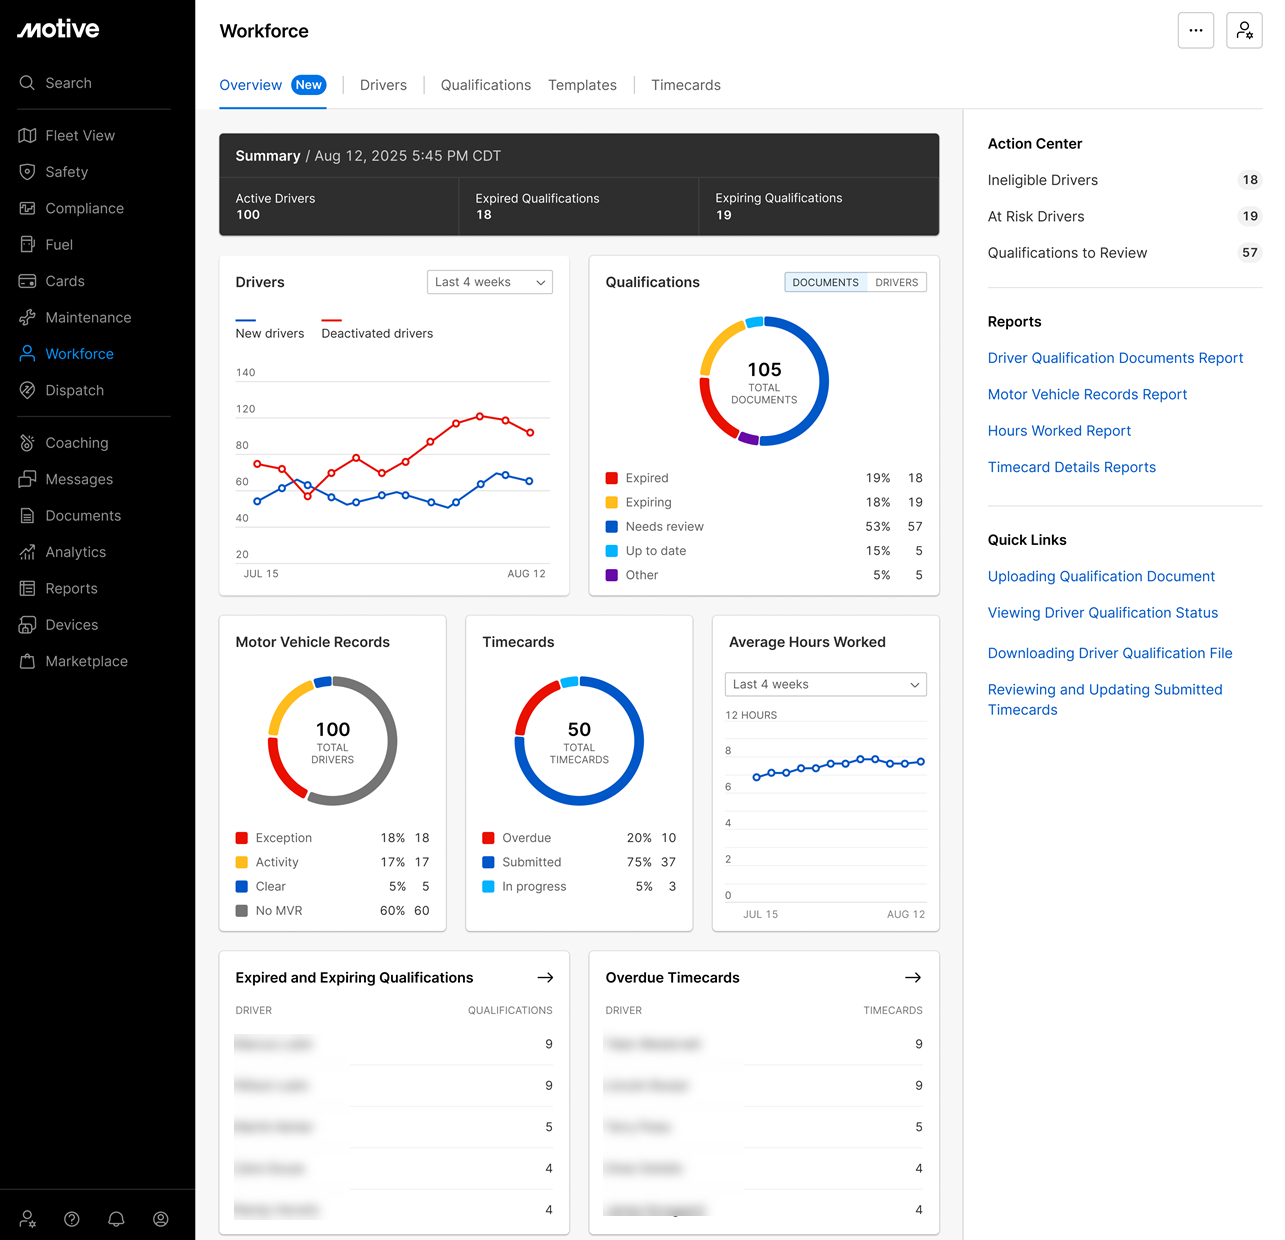This screenshot has height=1240, width=1285.
Task: Click the user settings icon top right
Action: tap(1244, 31)
